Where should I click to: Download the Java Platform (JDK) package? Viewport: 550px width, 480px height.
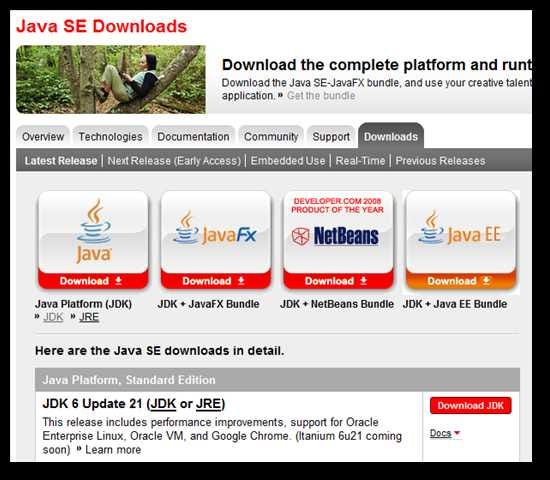coord(93,281)
